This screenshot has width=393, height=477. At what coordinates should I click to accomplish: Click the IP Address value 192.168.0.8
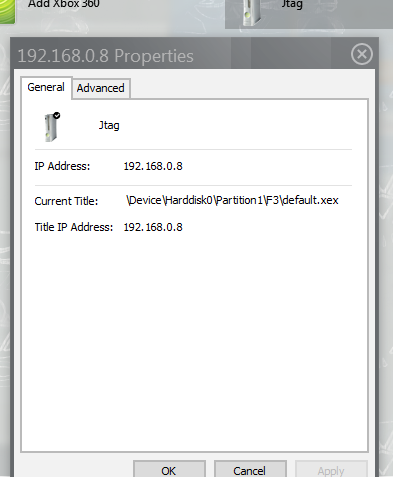153,166
